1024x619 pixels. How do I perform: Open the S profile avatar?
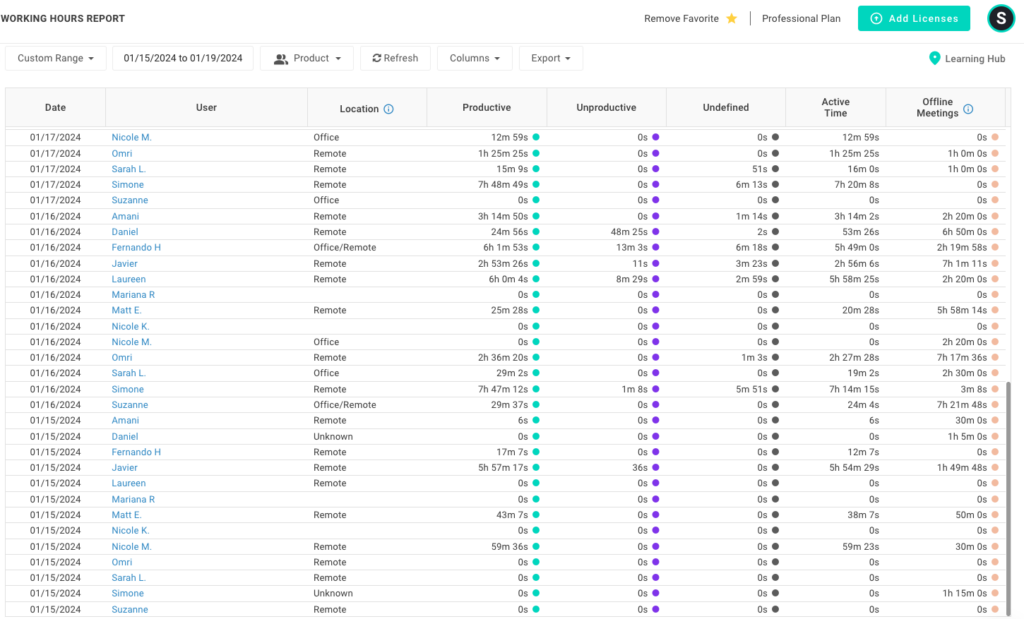(1000, 18)
